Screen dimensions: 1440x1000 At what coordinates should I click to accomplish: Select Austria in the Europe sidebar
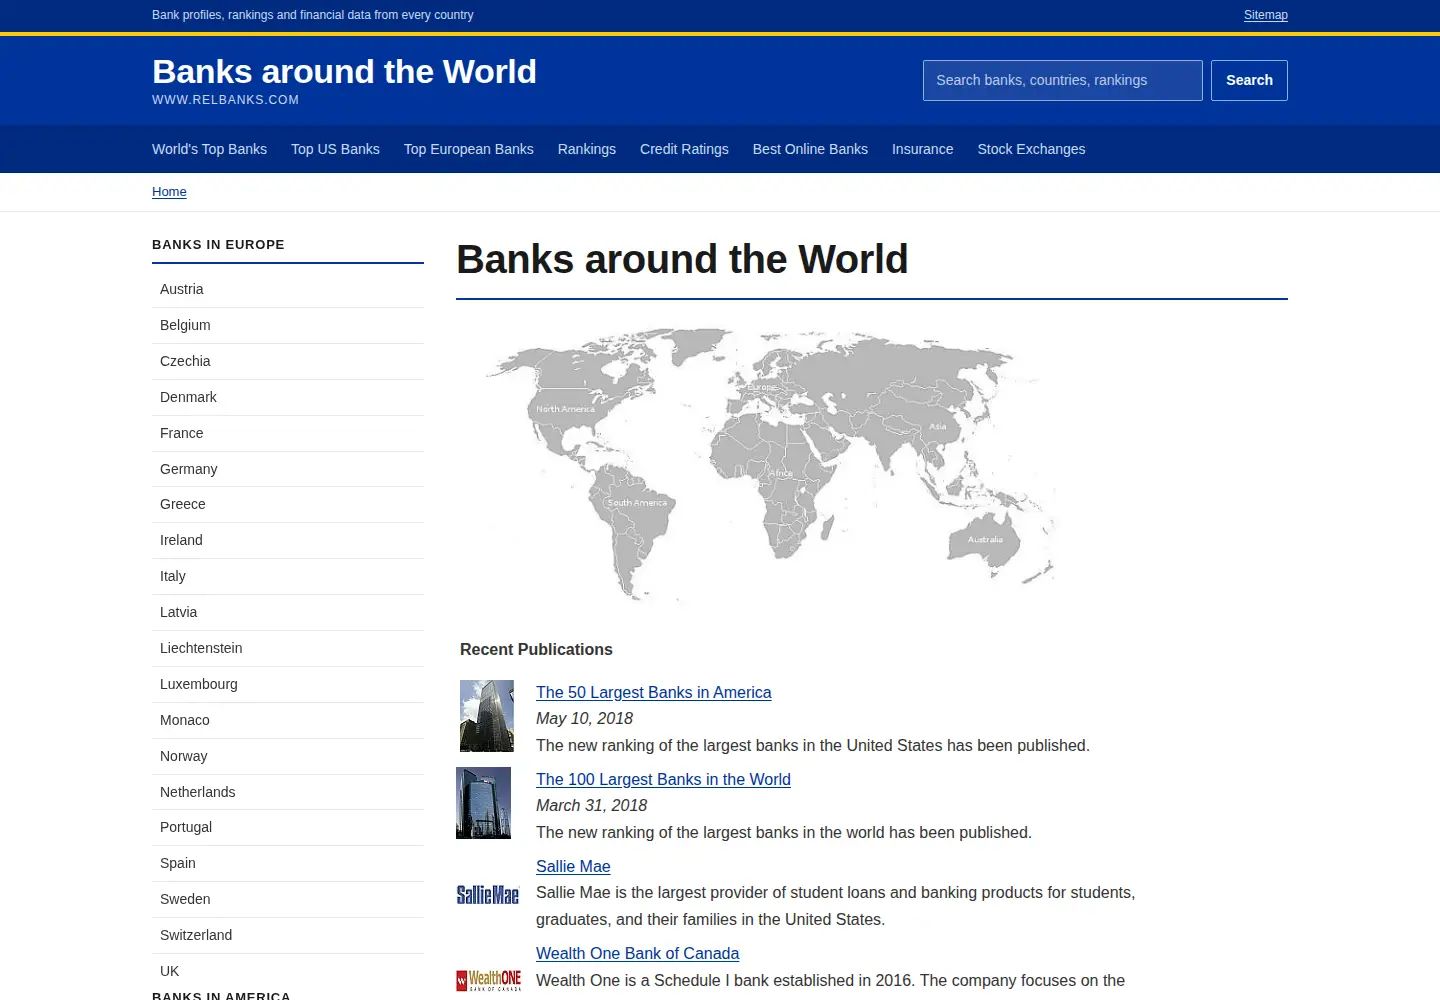tap(288, 289)
